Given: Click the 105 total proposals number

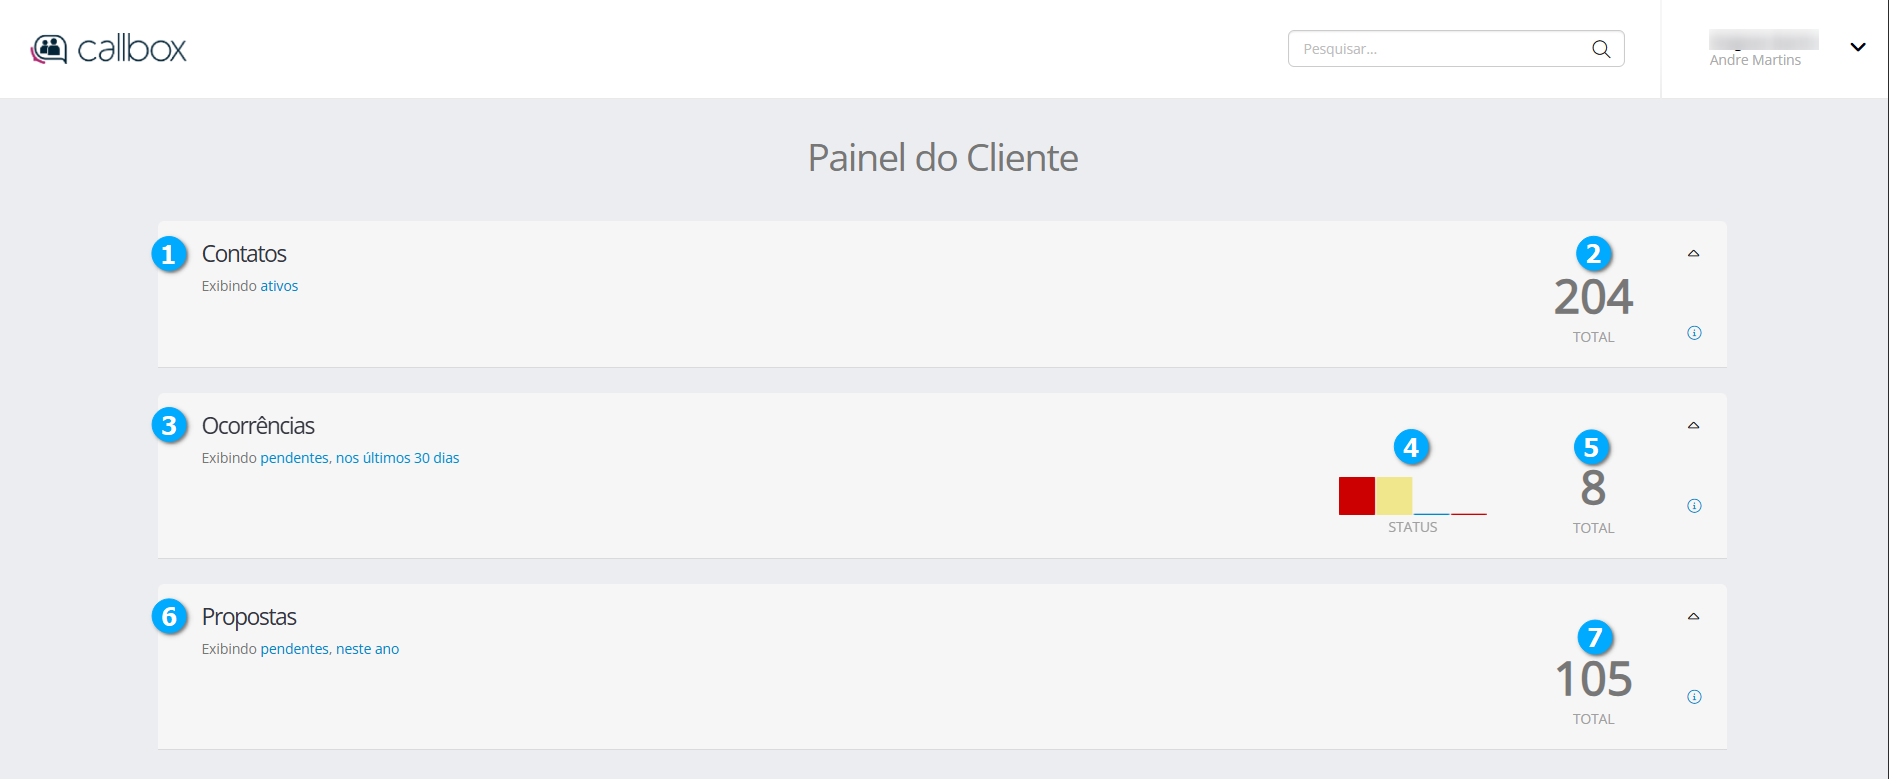Looking at the screenshot, I should pos(1593,680).
